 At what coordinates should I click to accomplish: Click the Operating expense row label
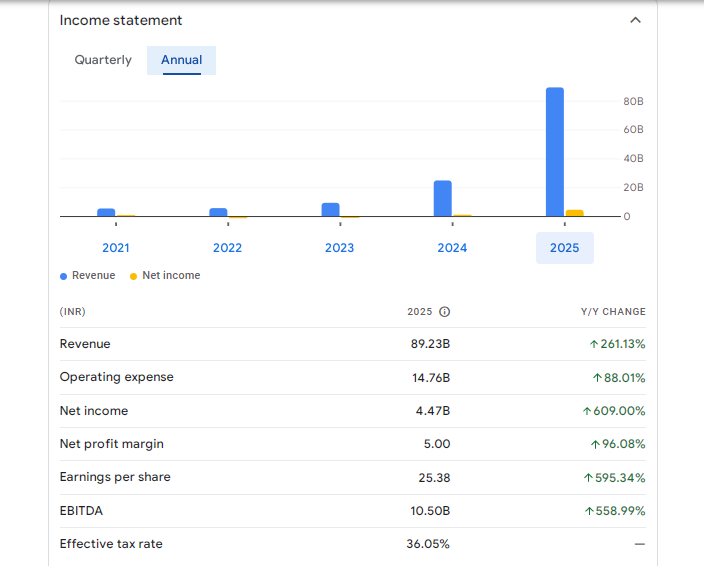point(116,377)
